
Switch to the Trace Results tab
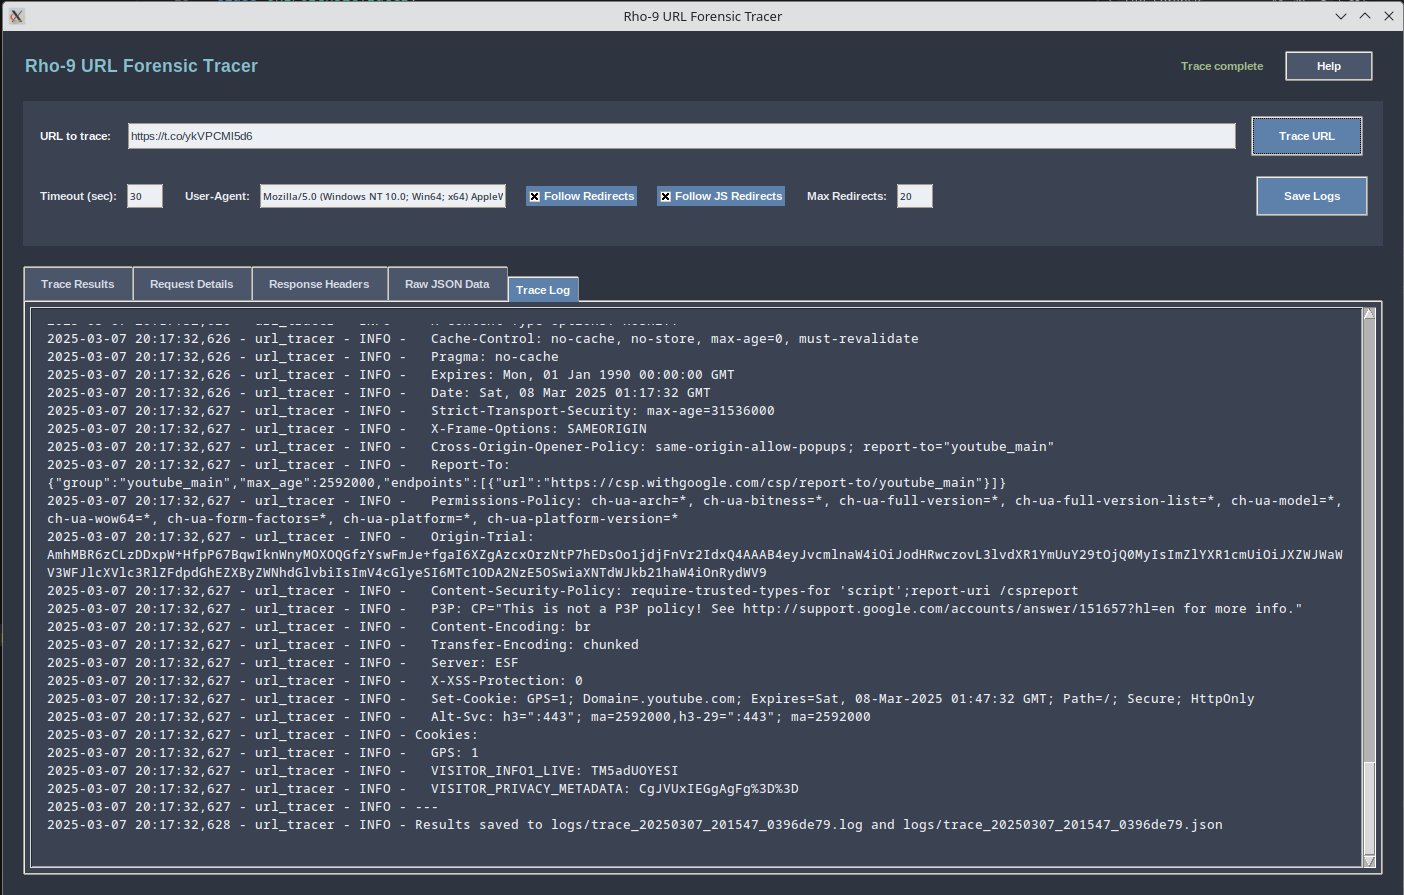click(x=77, y=283)
